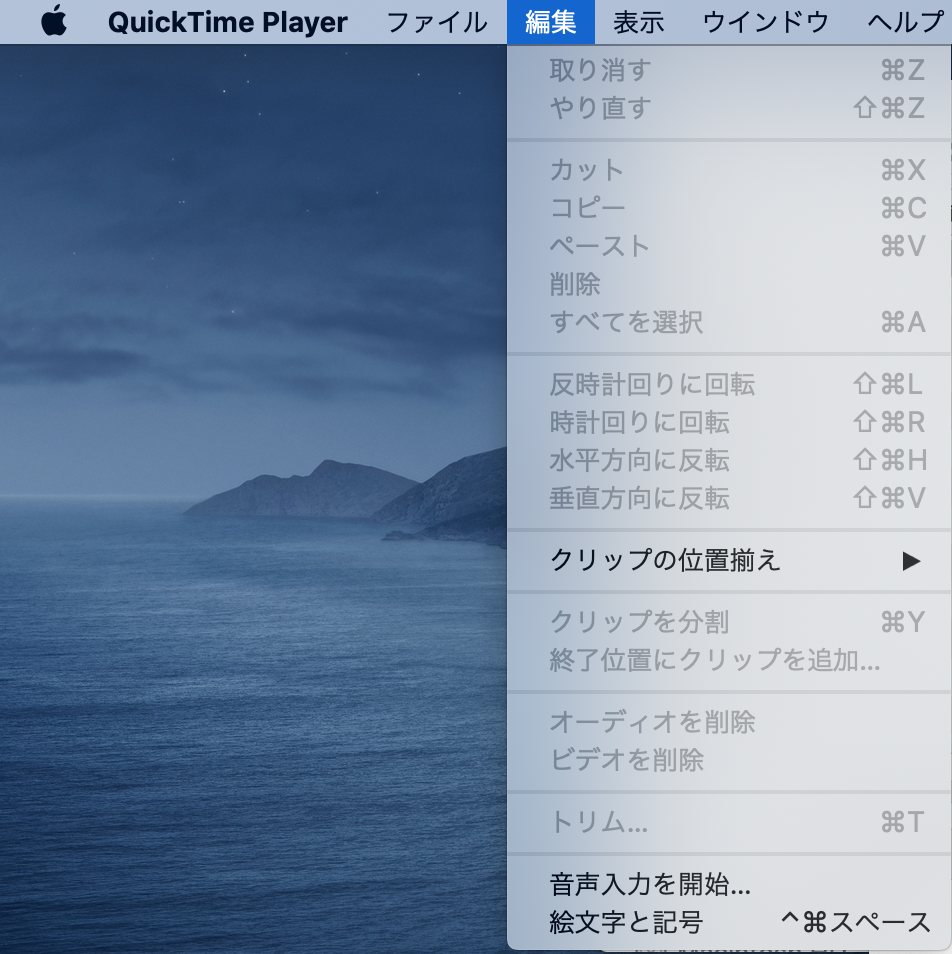952x954 pixels.
Task: Open the QuickTime Player application menu
Action: coord(227,22)
